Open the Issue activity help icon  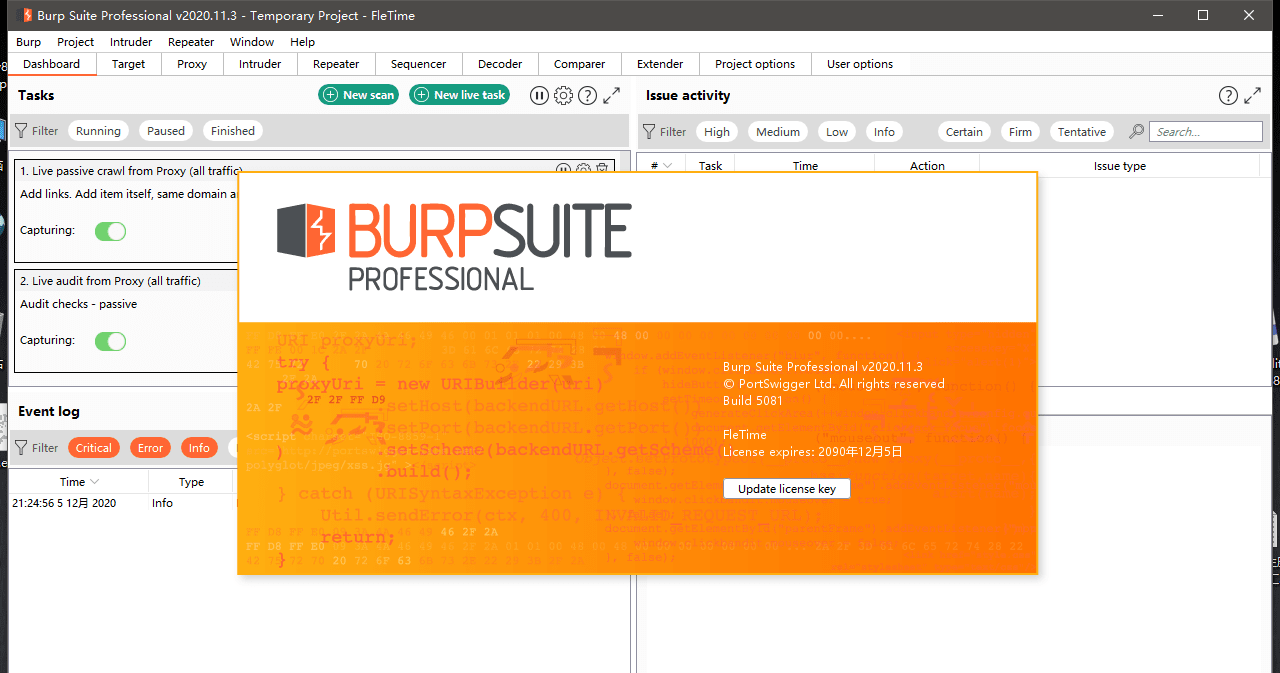(x=1228, y=96)
